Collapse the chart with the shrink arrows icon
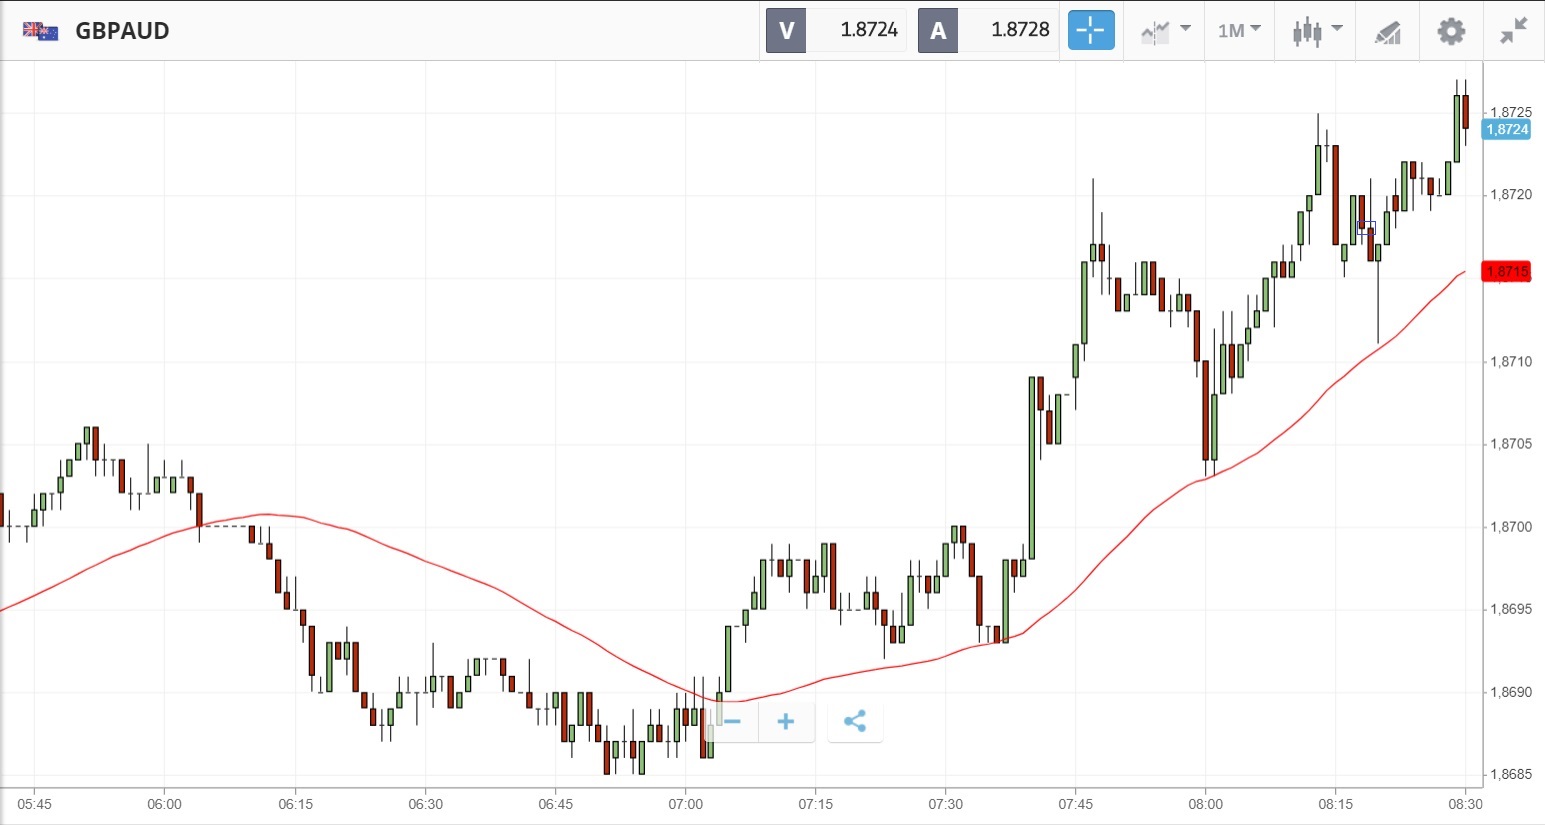This screenshot has height=825, width=1545. (x=1514, y=31)
